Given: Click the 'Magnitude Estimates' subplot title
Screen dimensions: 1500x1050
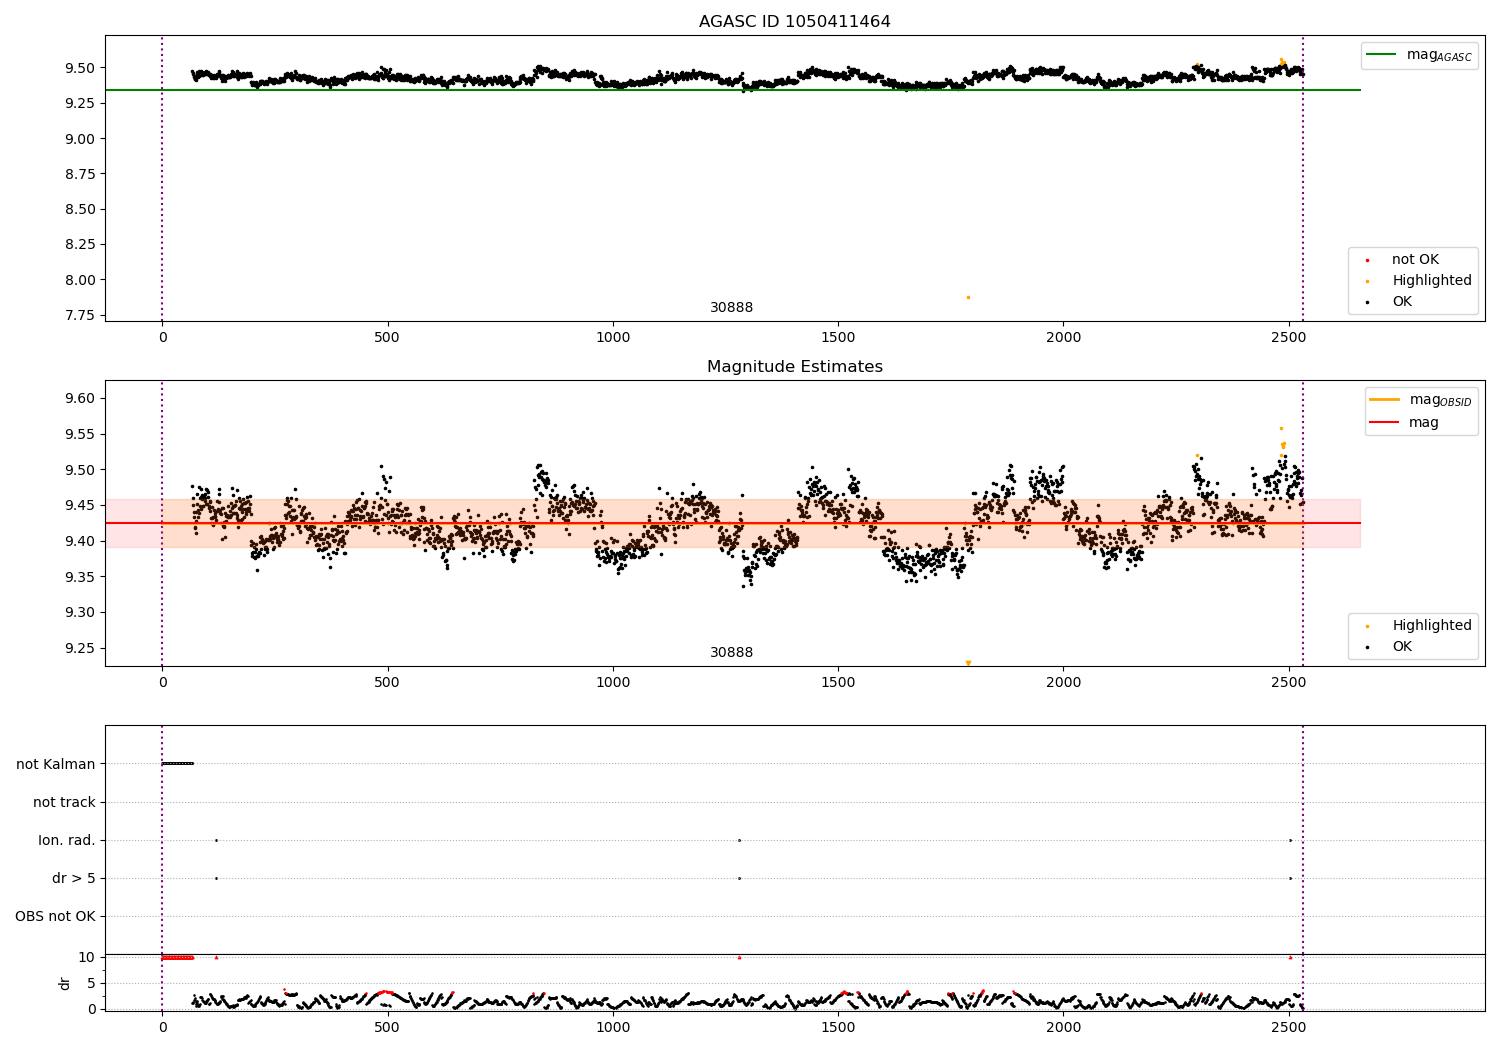Looking at the screenshot, I should coord(794,366).
